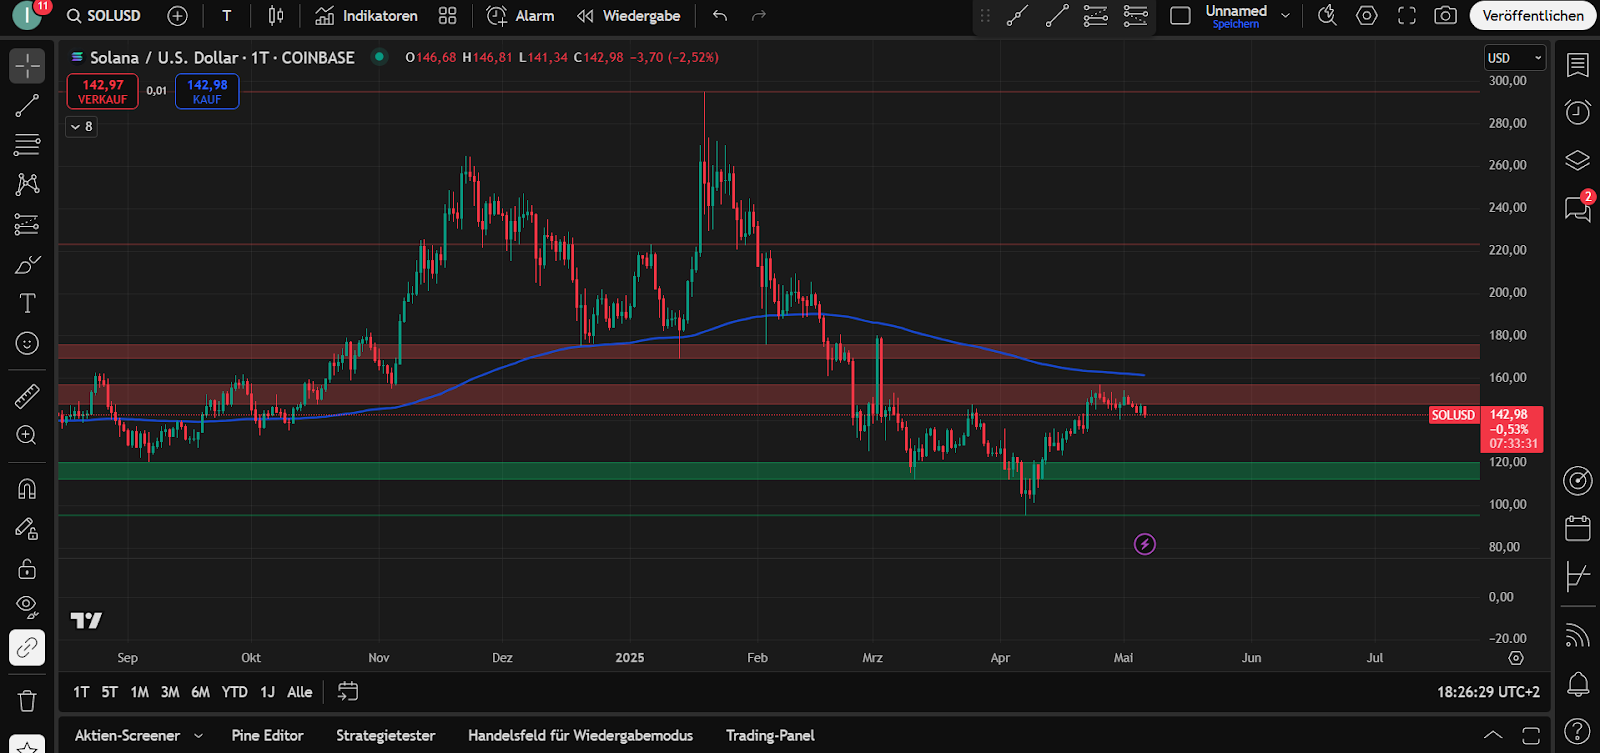This screenshot has height=753, width=1600.
Task: Open the calendar icon in right sidebar
Action: pyautogui.click(x=1577, y=528)
